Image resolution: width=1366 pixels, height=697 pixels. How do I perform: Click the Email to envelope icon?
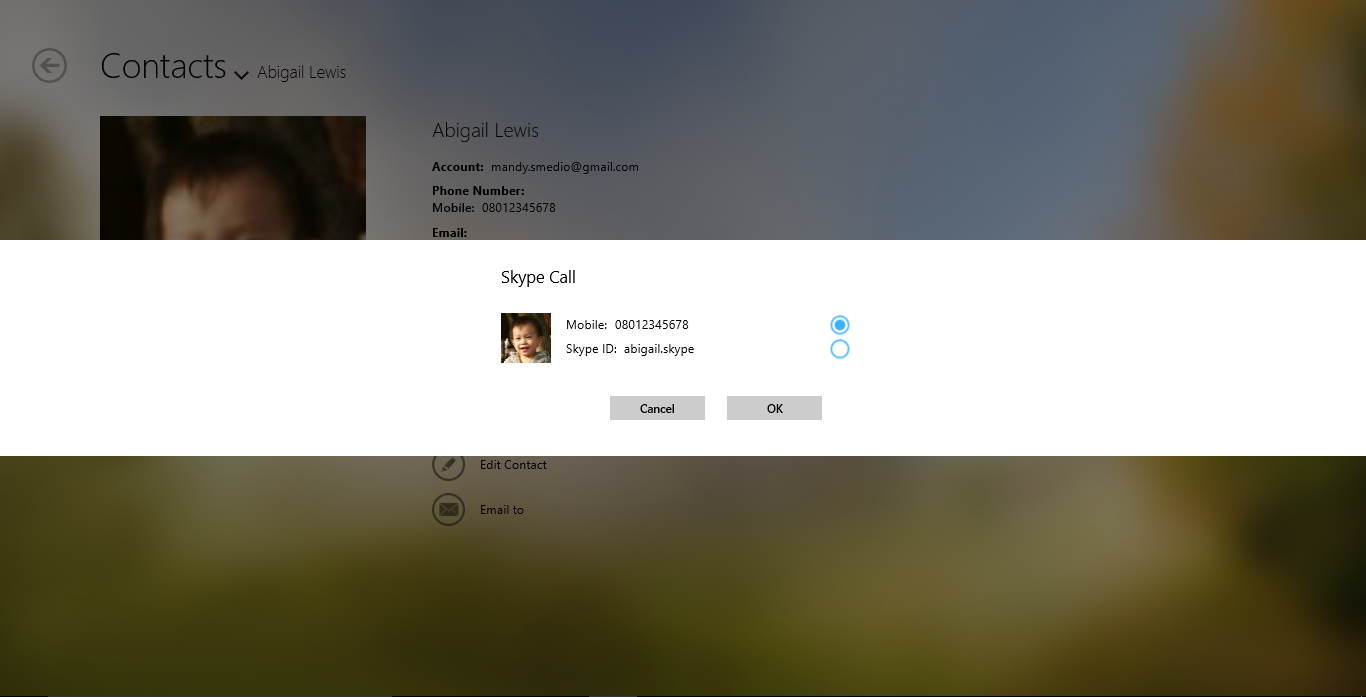[x=448, y=510]
